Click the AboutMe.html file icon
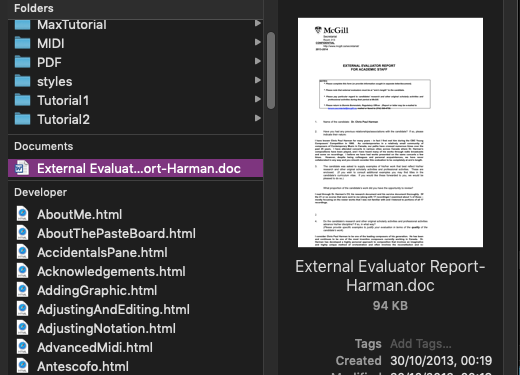520x375 pixels. [22, 214]
